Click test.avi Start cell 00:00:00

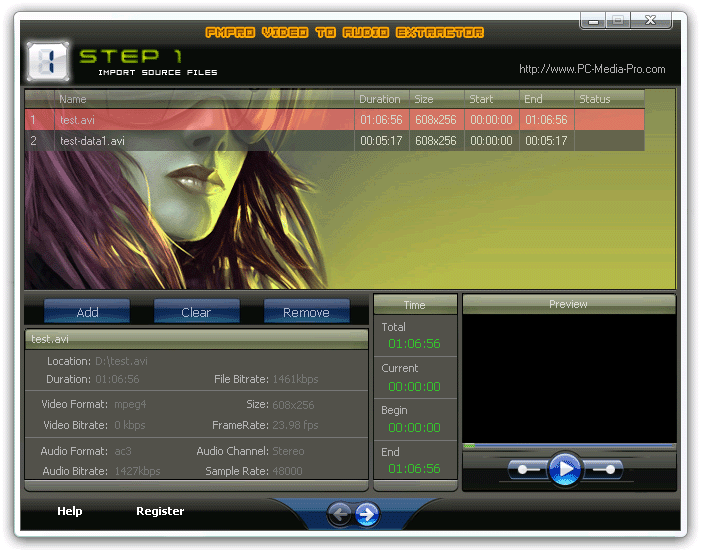(492, 120)
